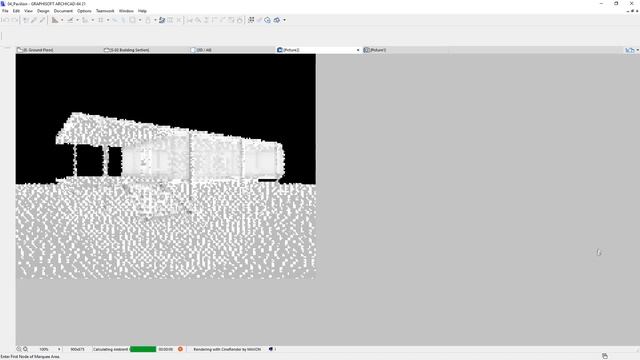Open the File menu
640x360 pixels.
coord(5,11)
